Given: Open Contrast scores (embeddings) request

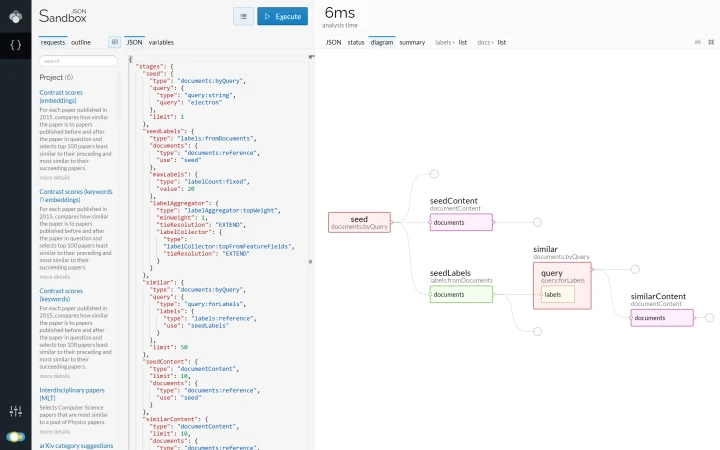Looking at the screenshot, I should [61, 96].
